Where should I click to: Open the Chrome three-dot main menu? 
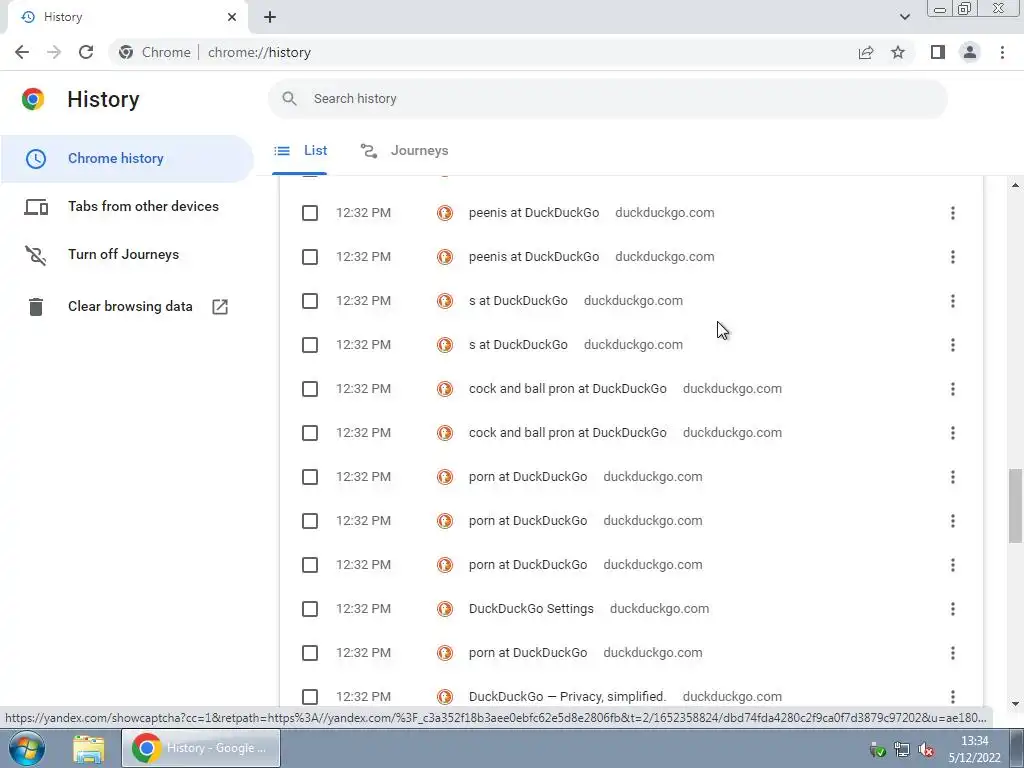(1002, 52)
